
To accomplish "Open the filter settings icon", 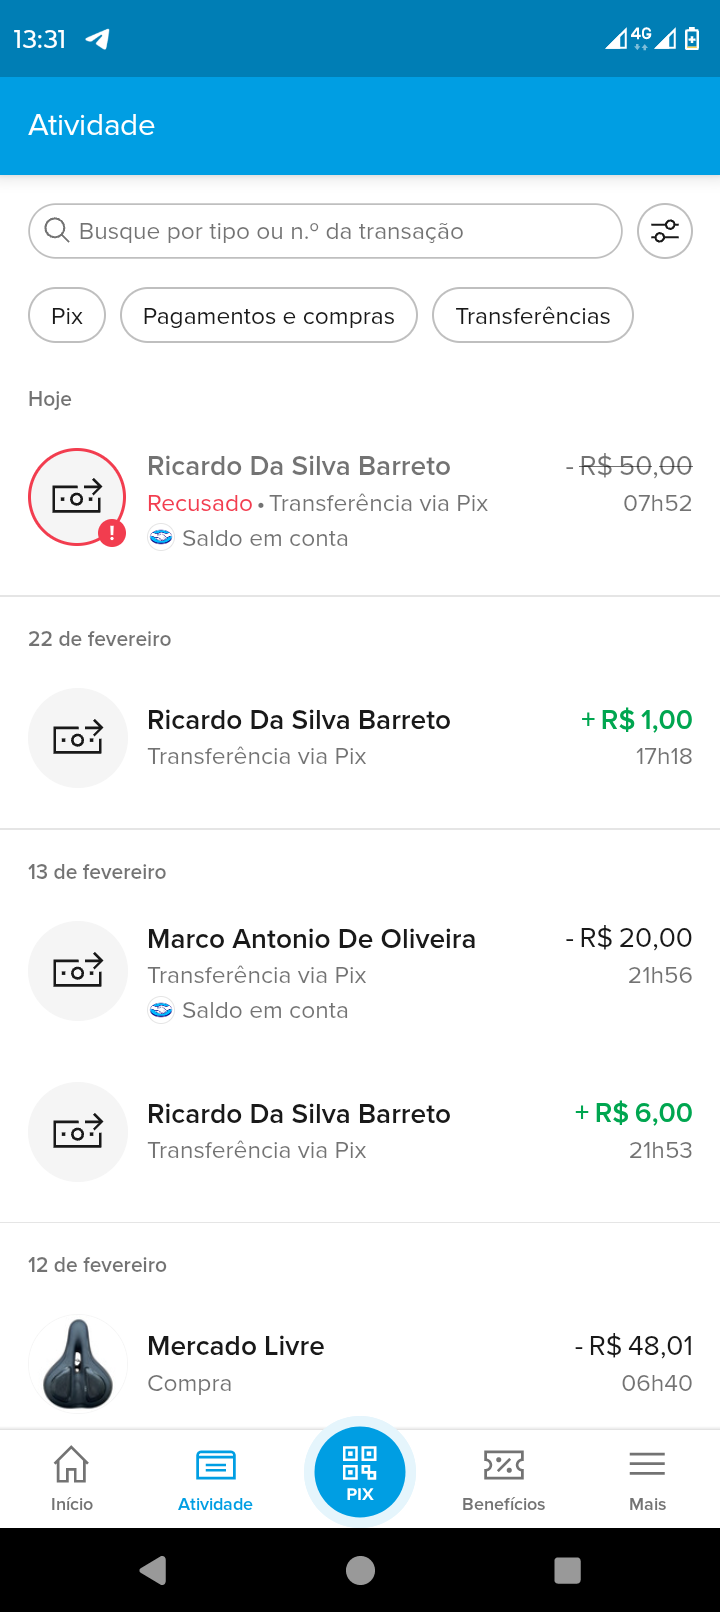I will tap(665, 231).
